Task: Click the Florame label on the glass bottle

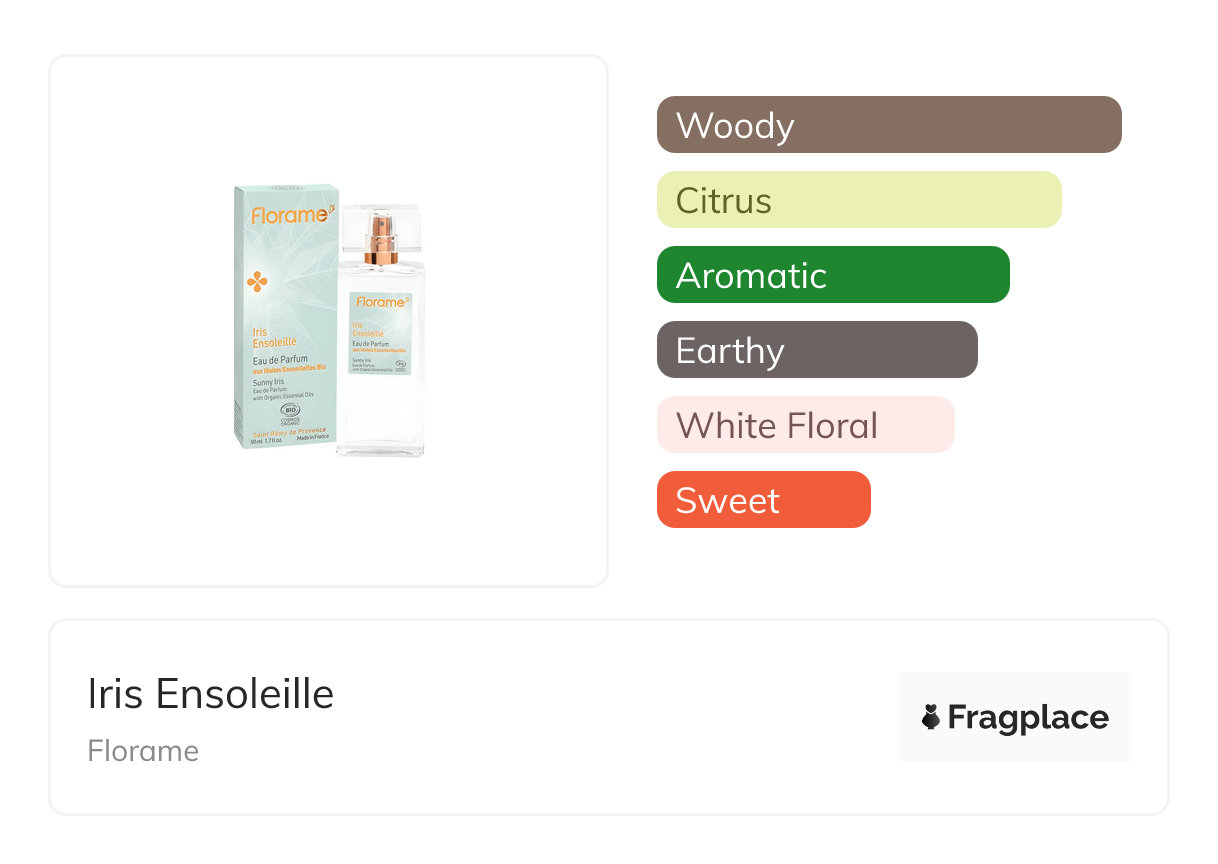Action: tap(380, 302)
